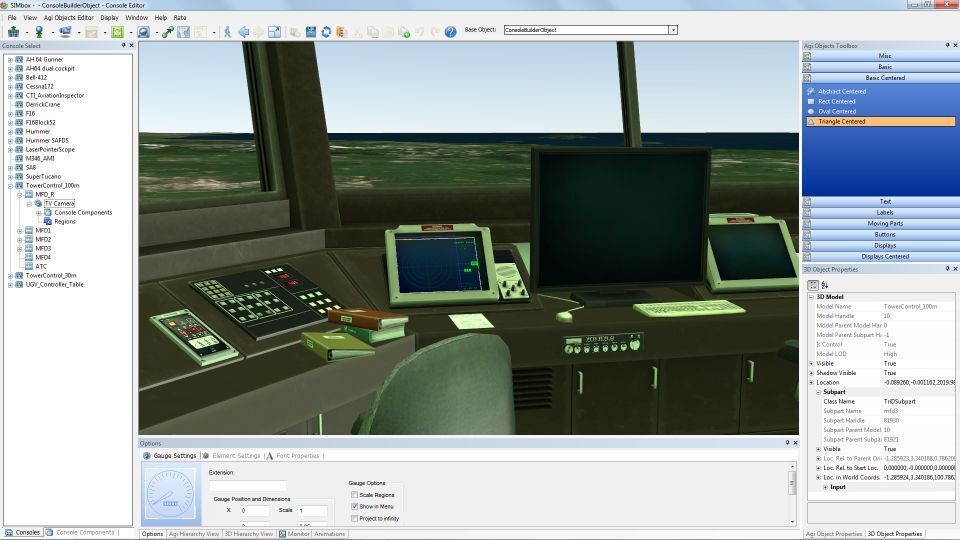960x540 pixels.
Task: Choose the Rect Centered toolbox object
Action: (836, 101)
